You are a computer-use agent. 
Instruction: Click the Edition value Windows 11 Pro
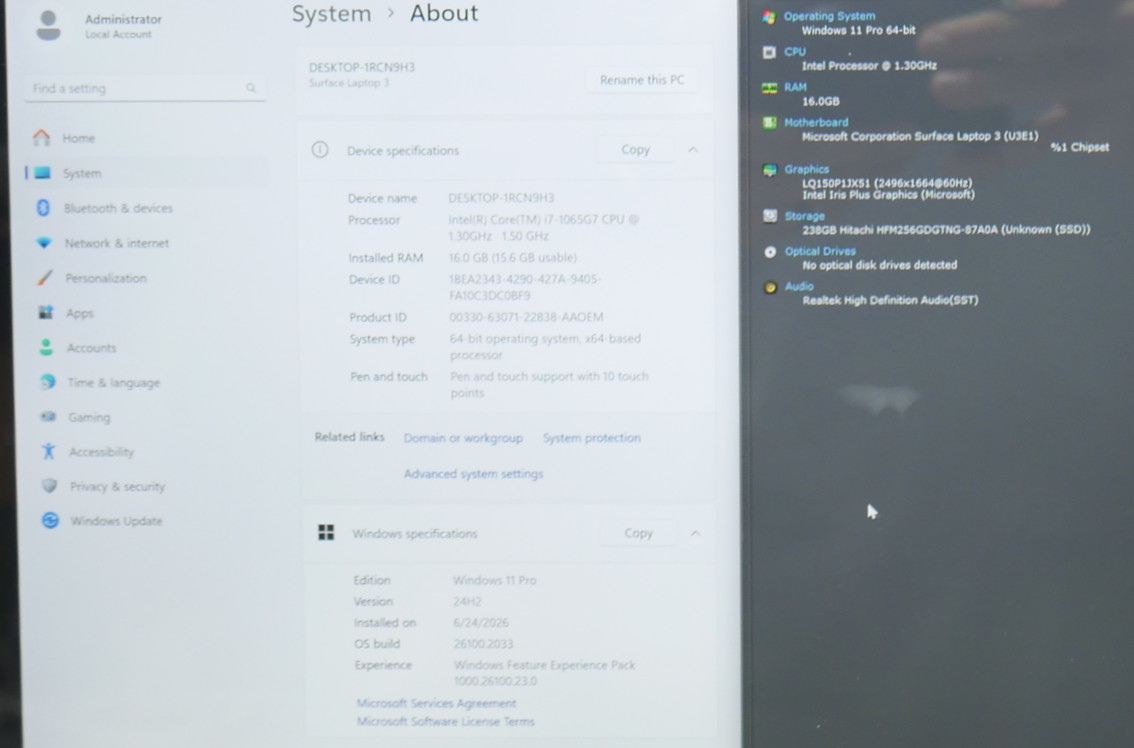point(495,580)
